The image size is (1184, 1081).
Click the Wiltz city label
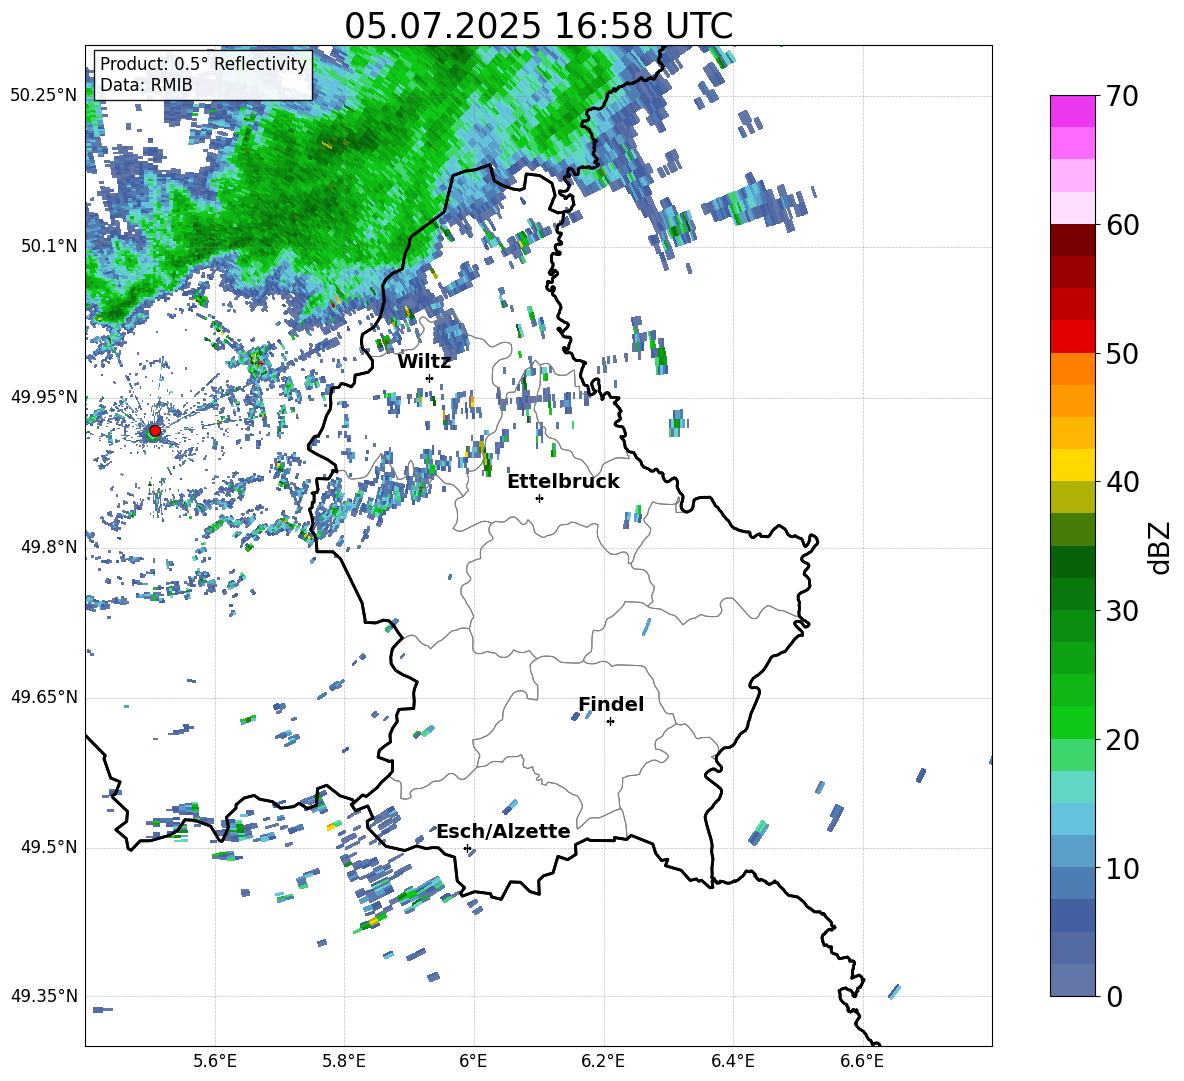[424, 362]
